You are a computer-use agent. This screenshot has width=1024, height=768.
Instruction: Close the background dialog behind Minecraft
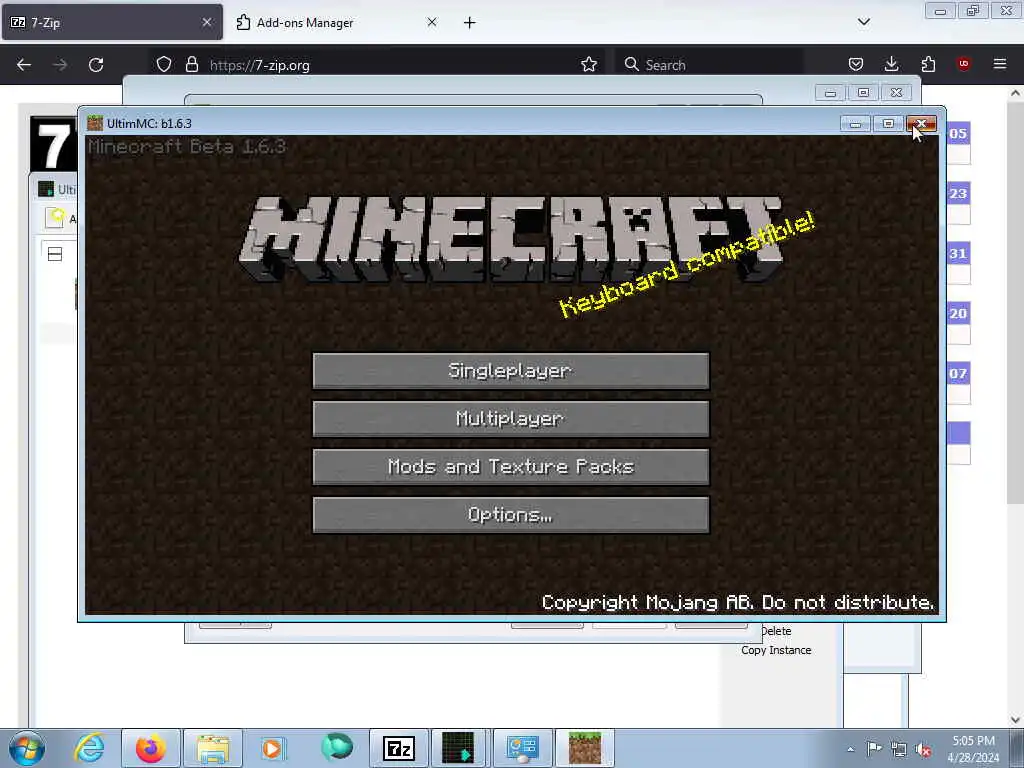[897, 93]
